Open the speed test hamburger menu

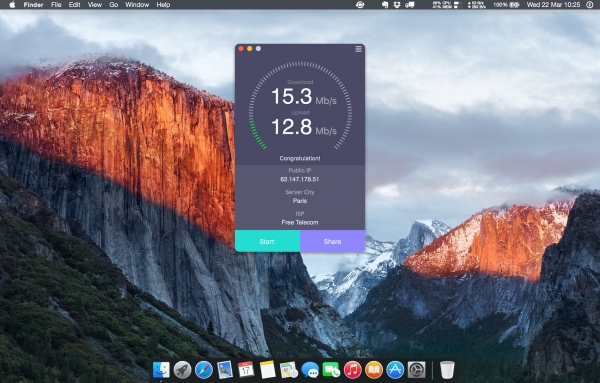tap(359, 49)
